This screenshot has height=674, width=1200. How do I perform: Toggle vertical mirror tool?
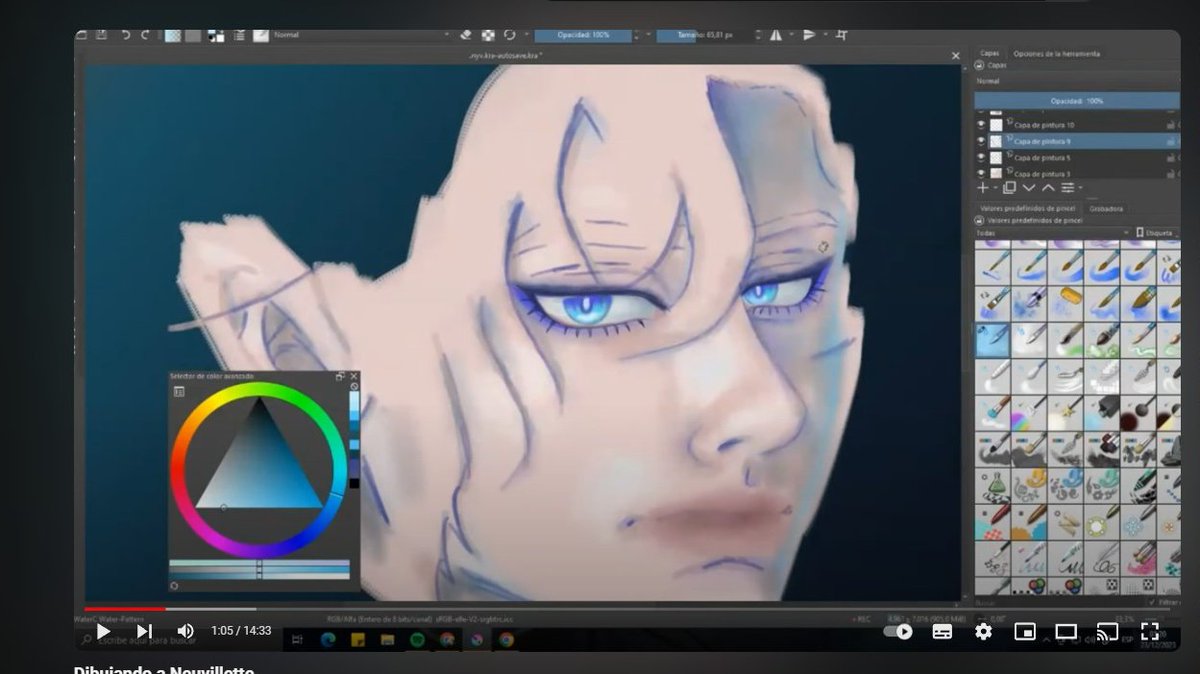[810, 35]
